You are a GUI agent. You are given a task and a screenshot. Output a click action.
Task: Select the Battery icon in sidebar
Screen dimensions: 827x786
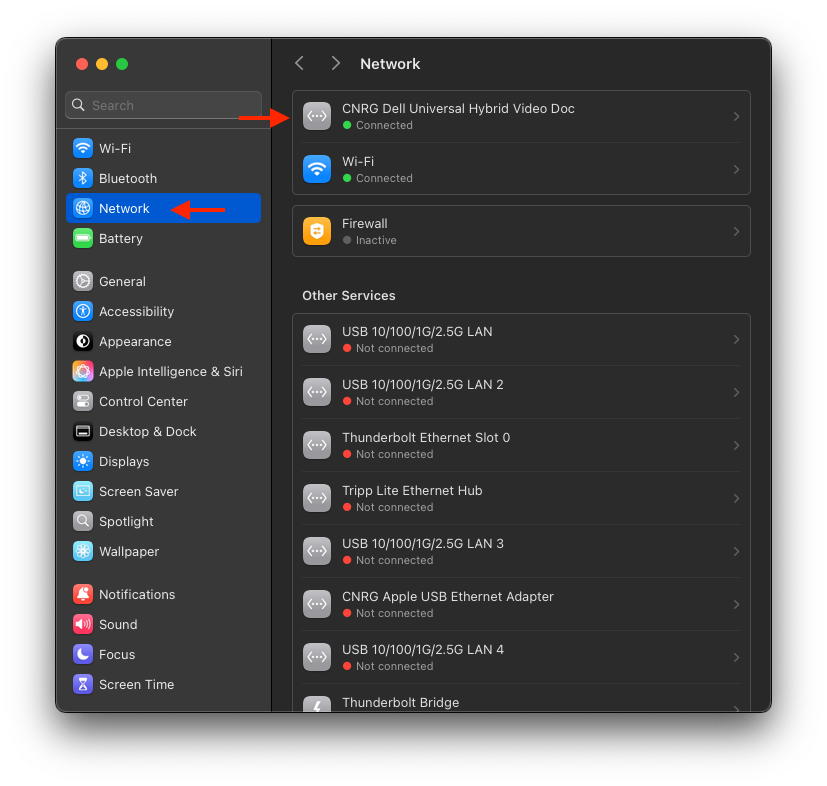click(83, 238)
